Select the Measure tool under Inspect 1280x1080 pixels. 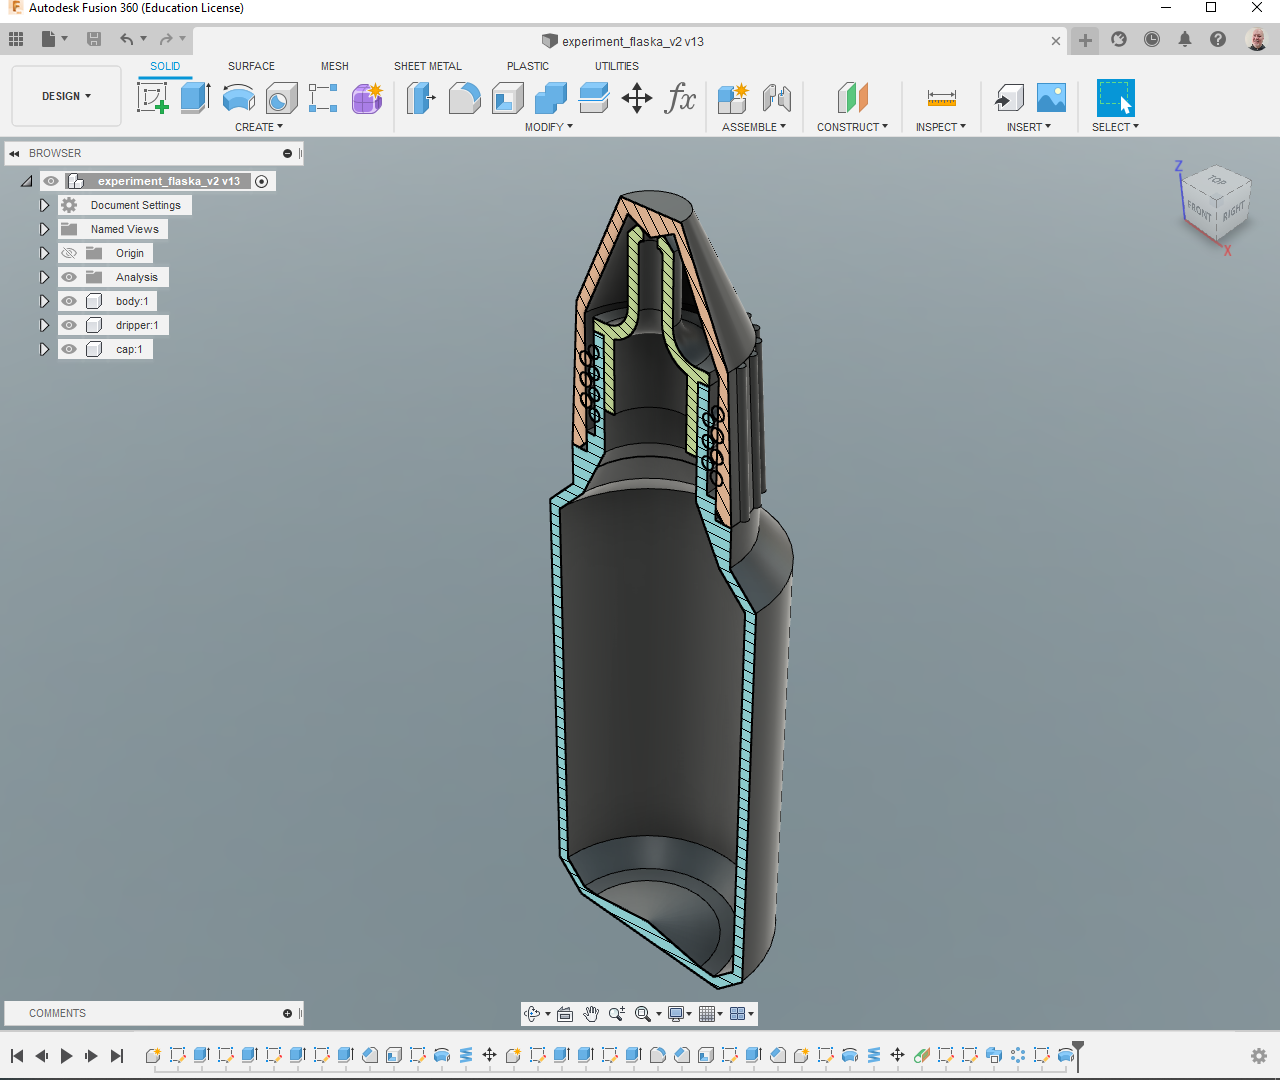click(x=941, y=98)
